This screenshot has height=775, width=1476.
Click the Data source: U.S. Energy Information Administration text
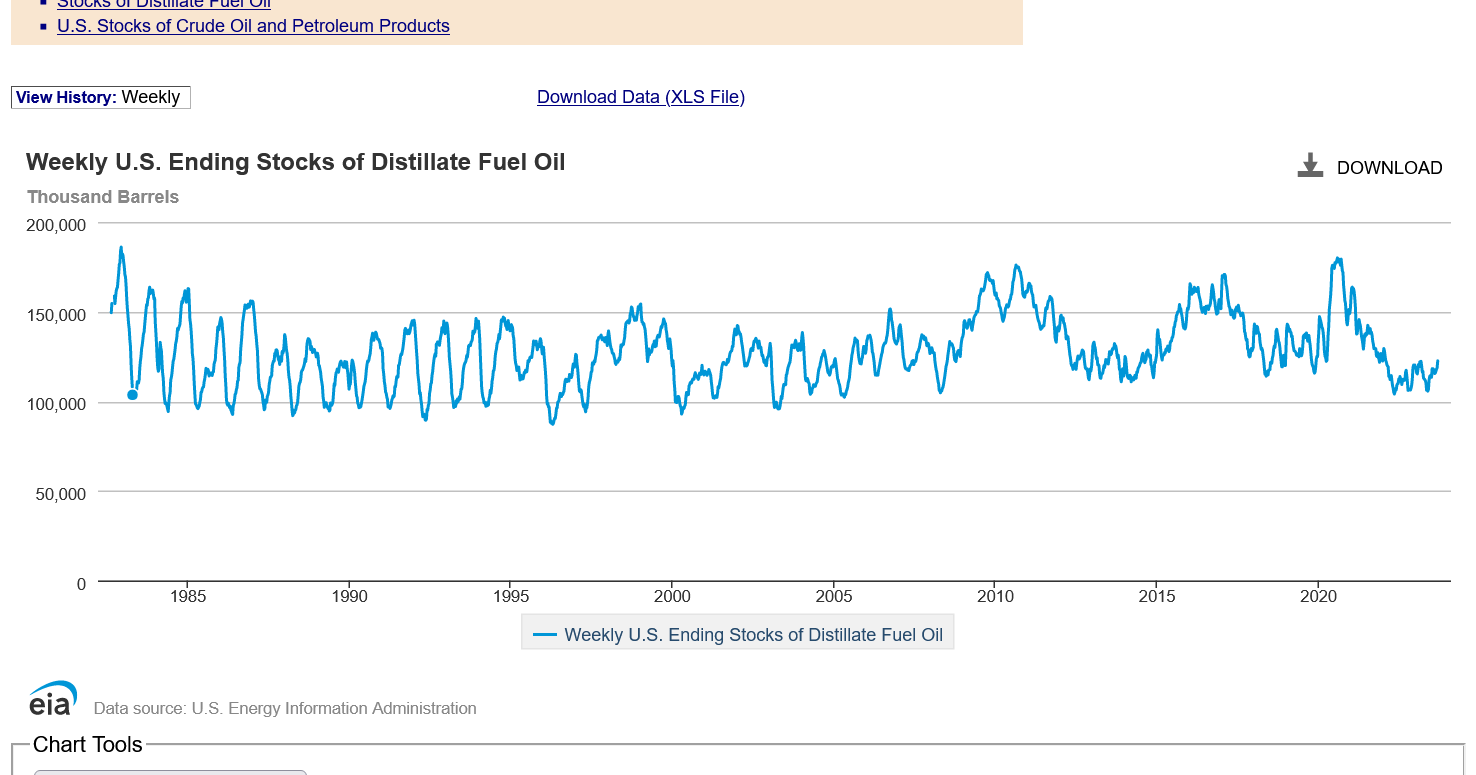[x=285, y=708]
